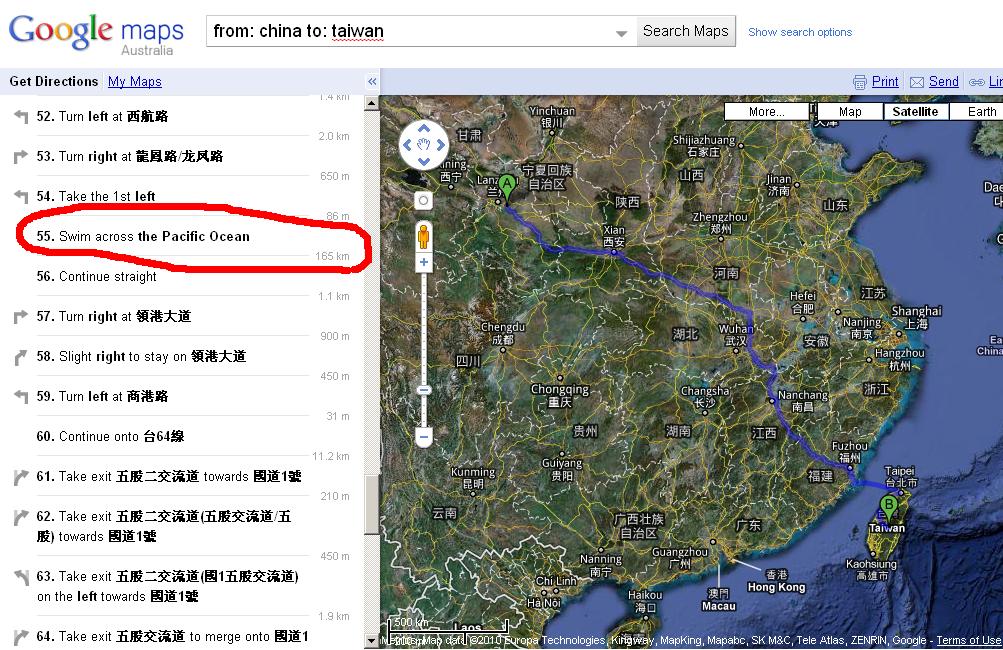Open the More... map layers dropdown
Image resolution: width=1003 pixels, height=650 pixels.
click(x=766, y=112)
